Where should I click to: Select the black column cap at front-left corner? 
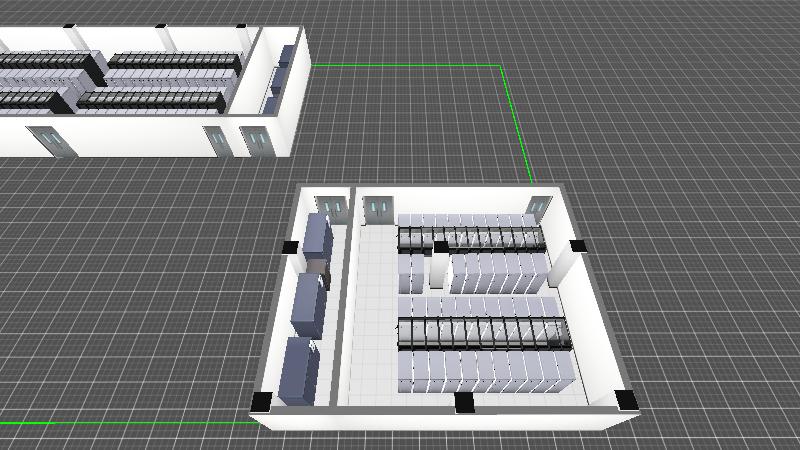261,401
